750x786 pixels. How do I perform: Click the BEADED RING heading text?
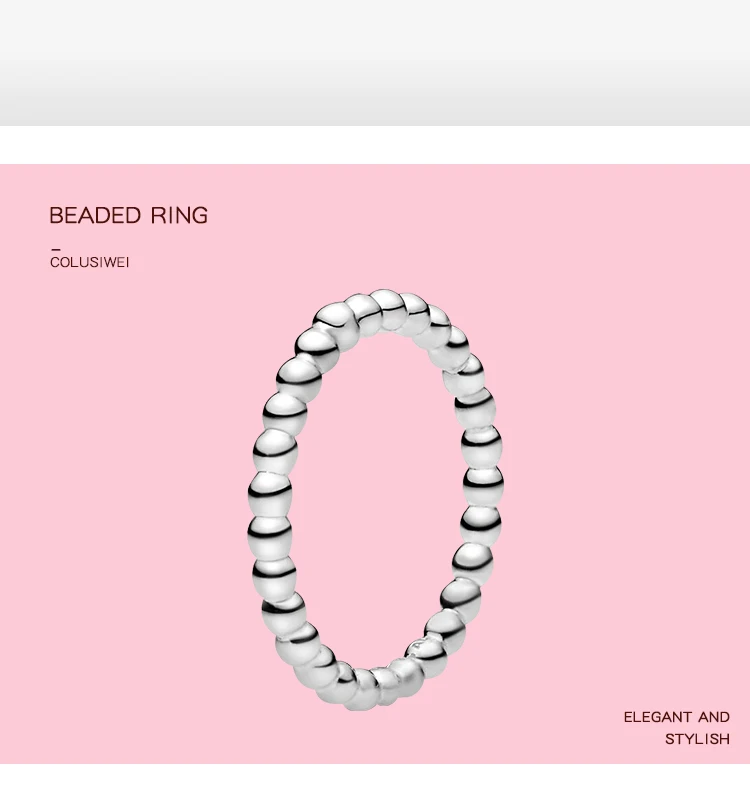coord(128,216)
